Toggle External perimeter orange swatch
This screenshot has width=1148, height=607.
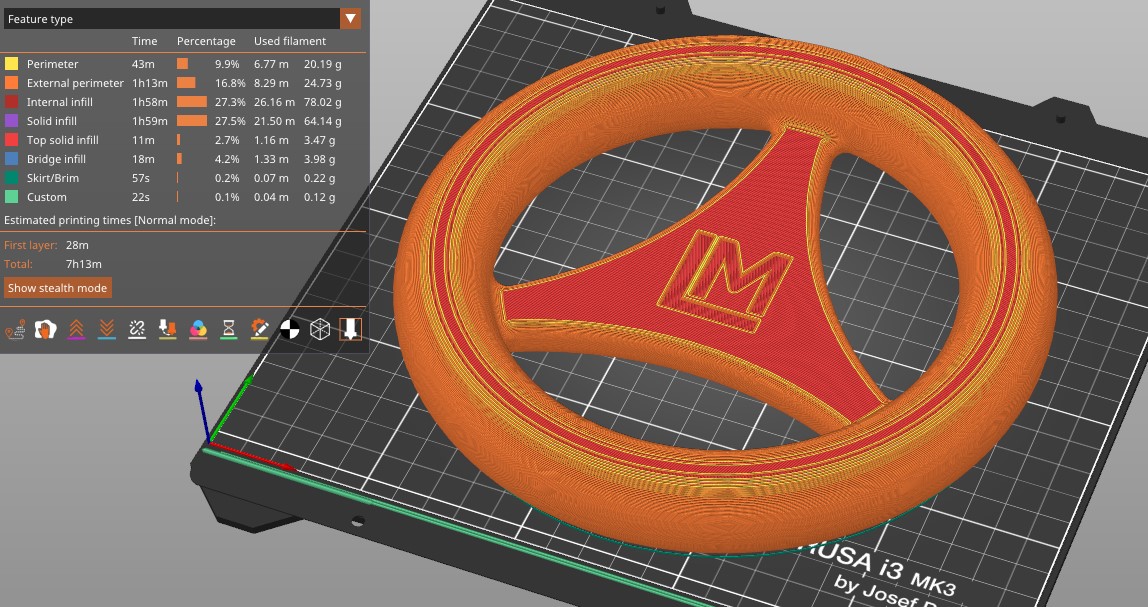click(12, 83)
